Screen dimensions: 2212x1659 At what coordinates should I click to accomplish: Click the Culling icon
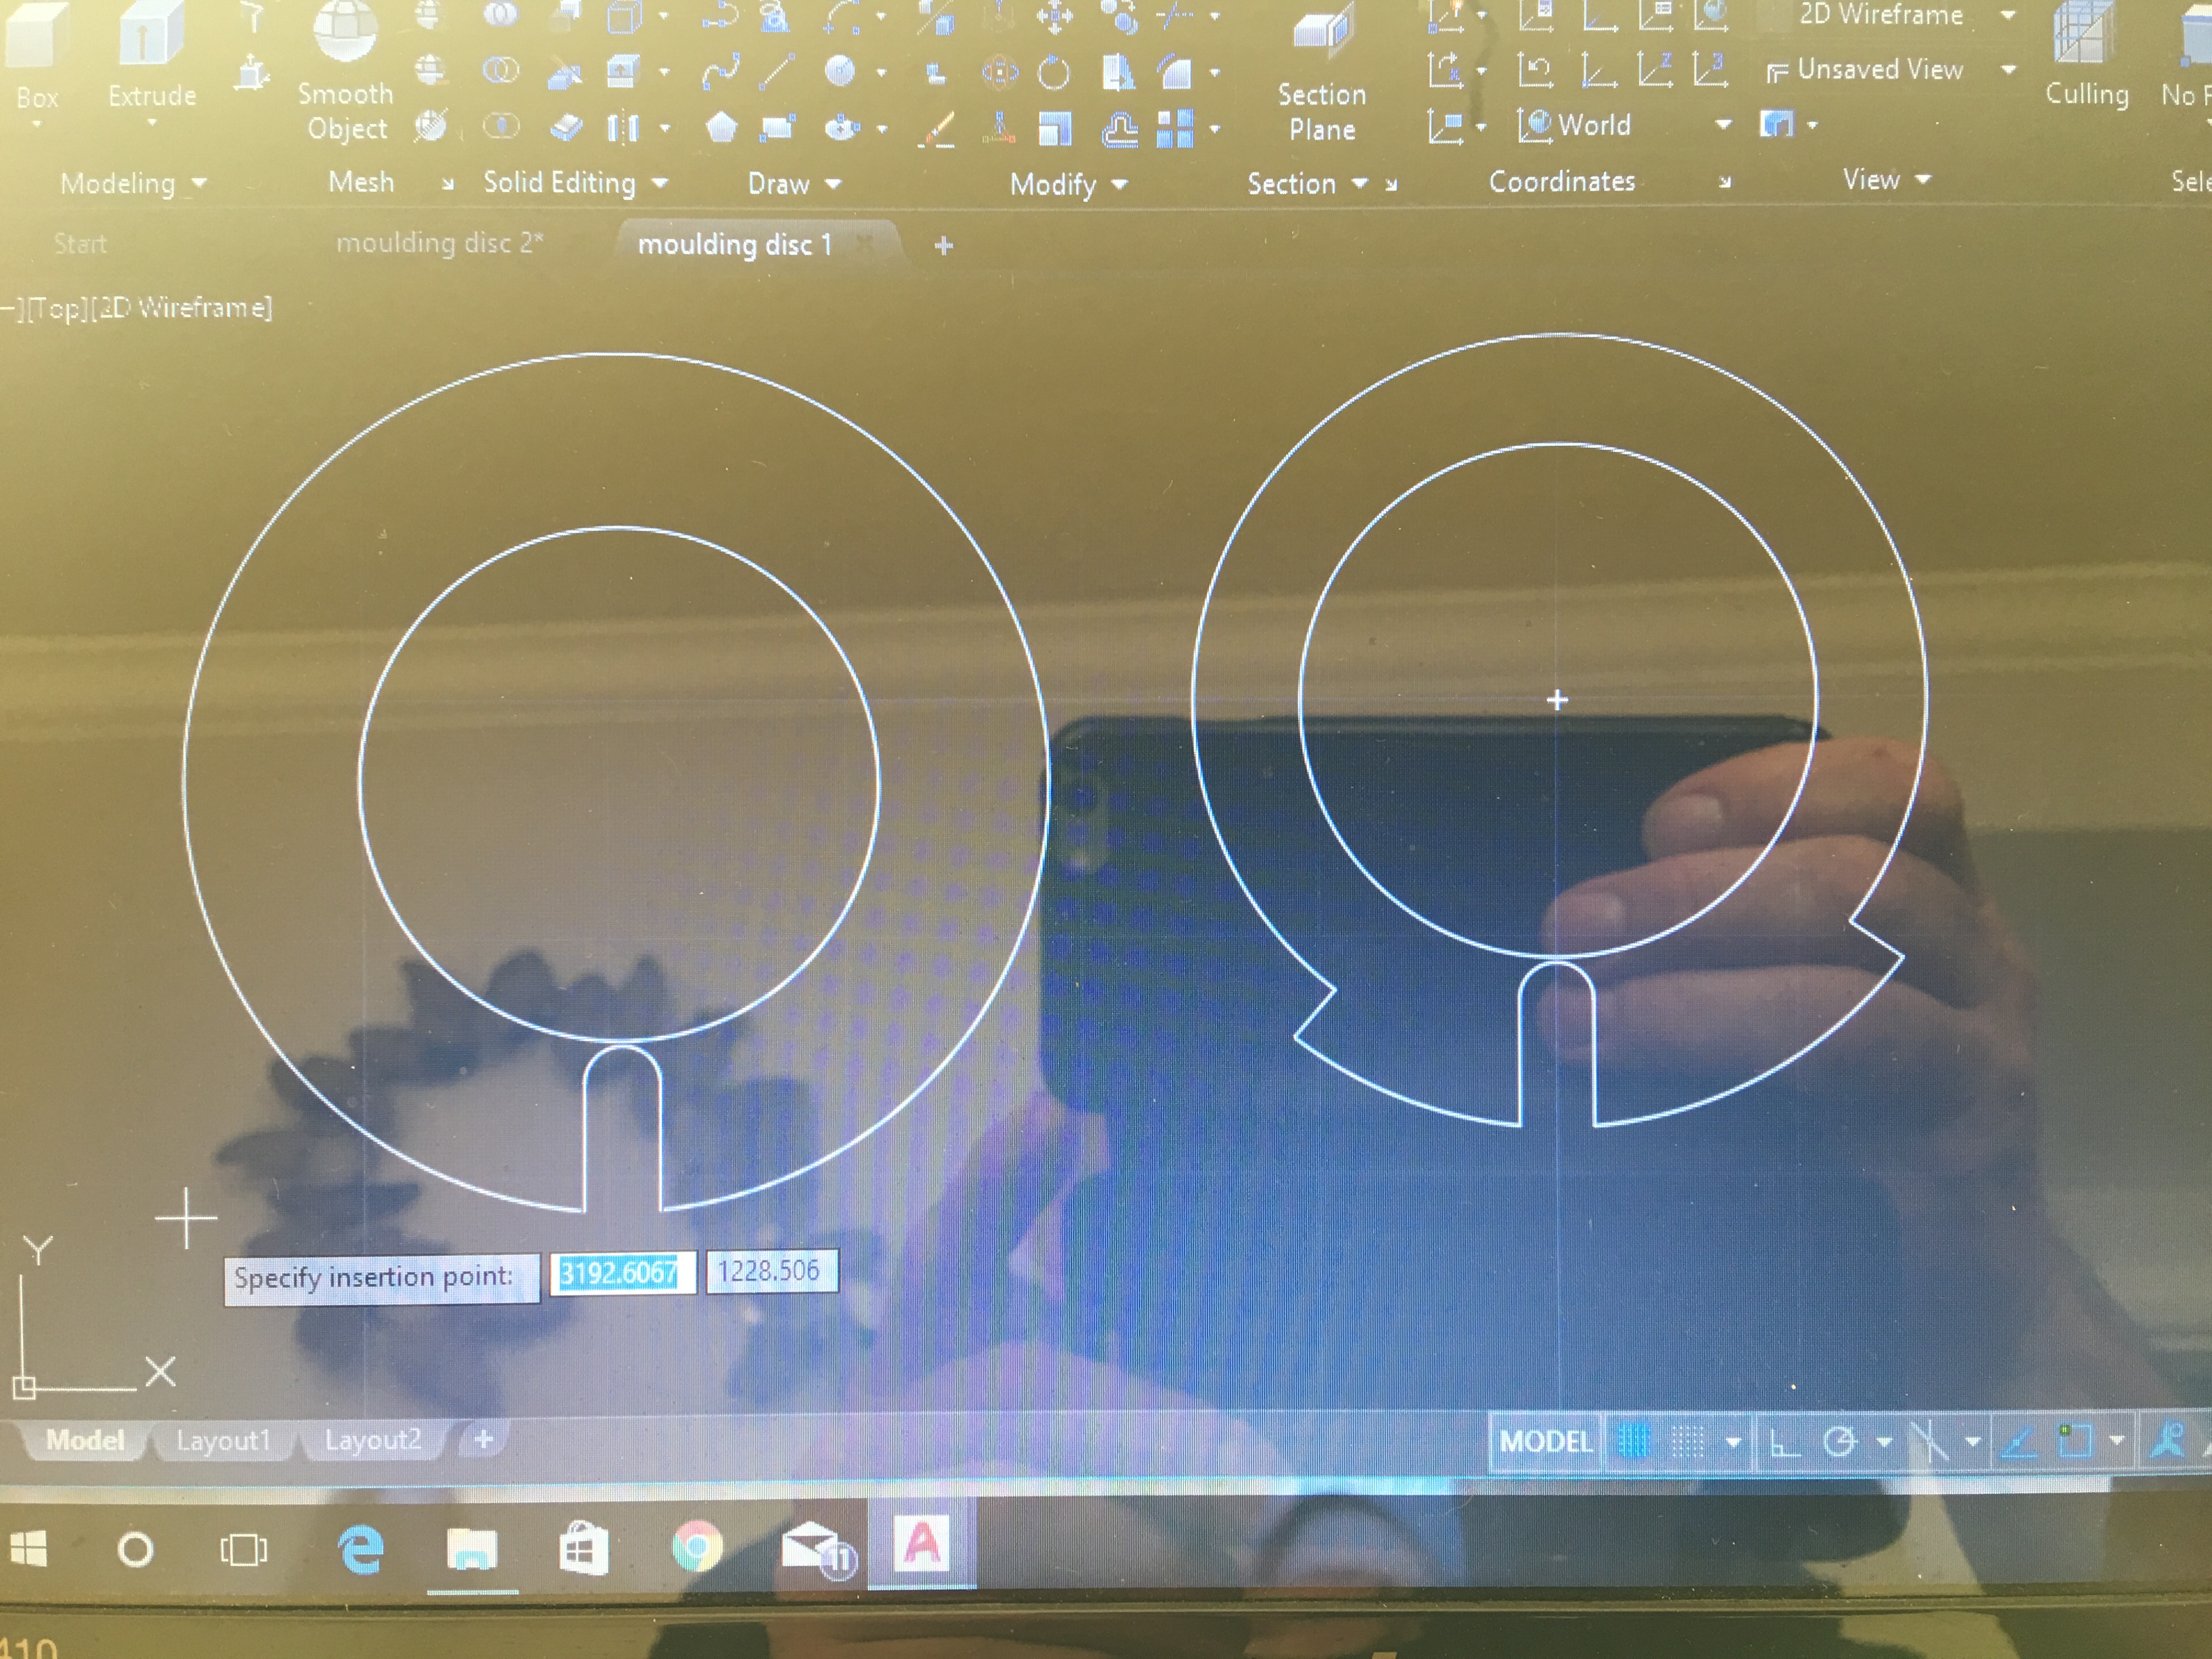click(2086, 55)
